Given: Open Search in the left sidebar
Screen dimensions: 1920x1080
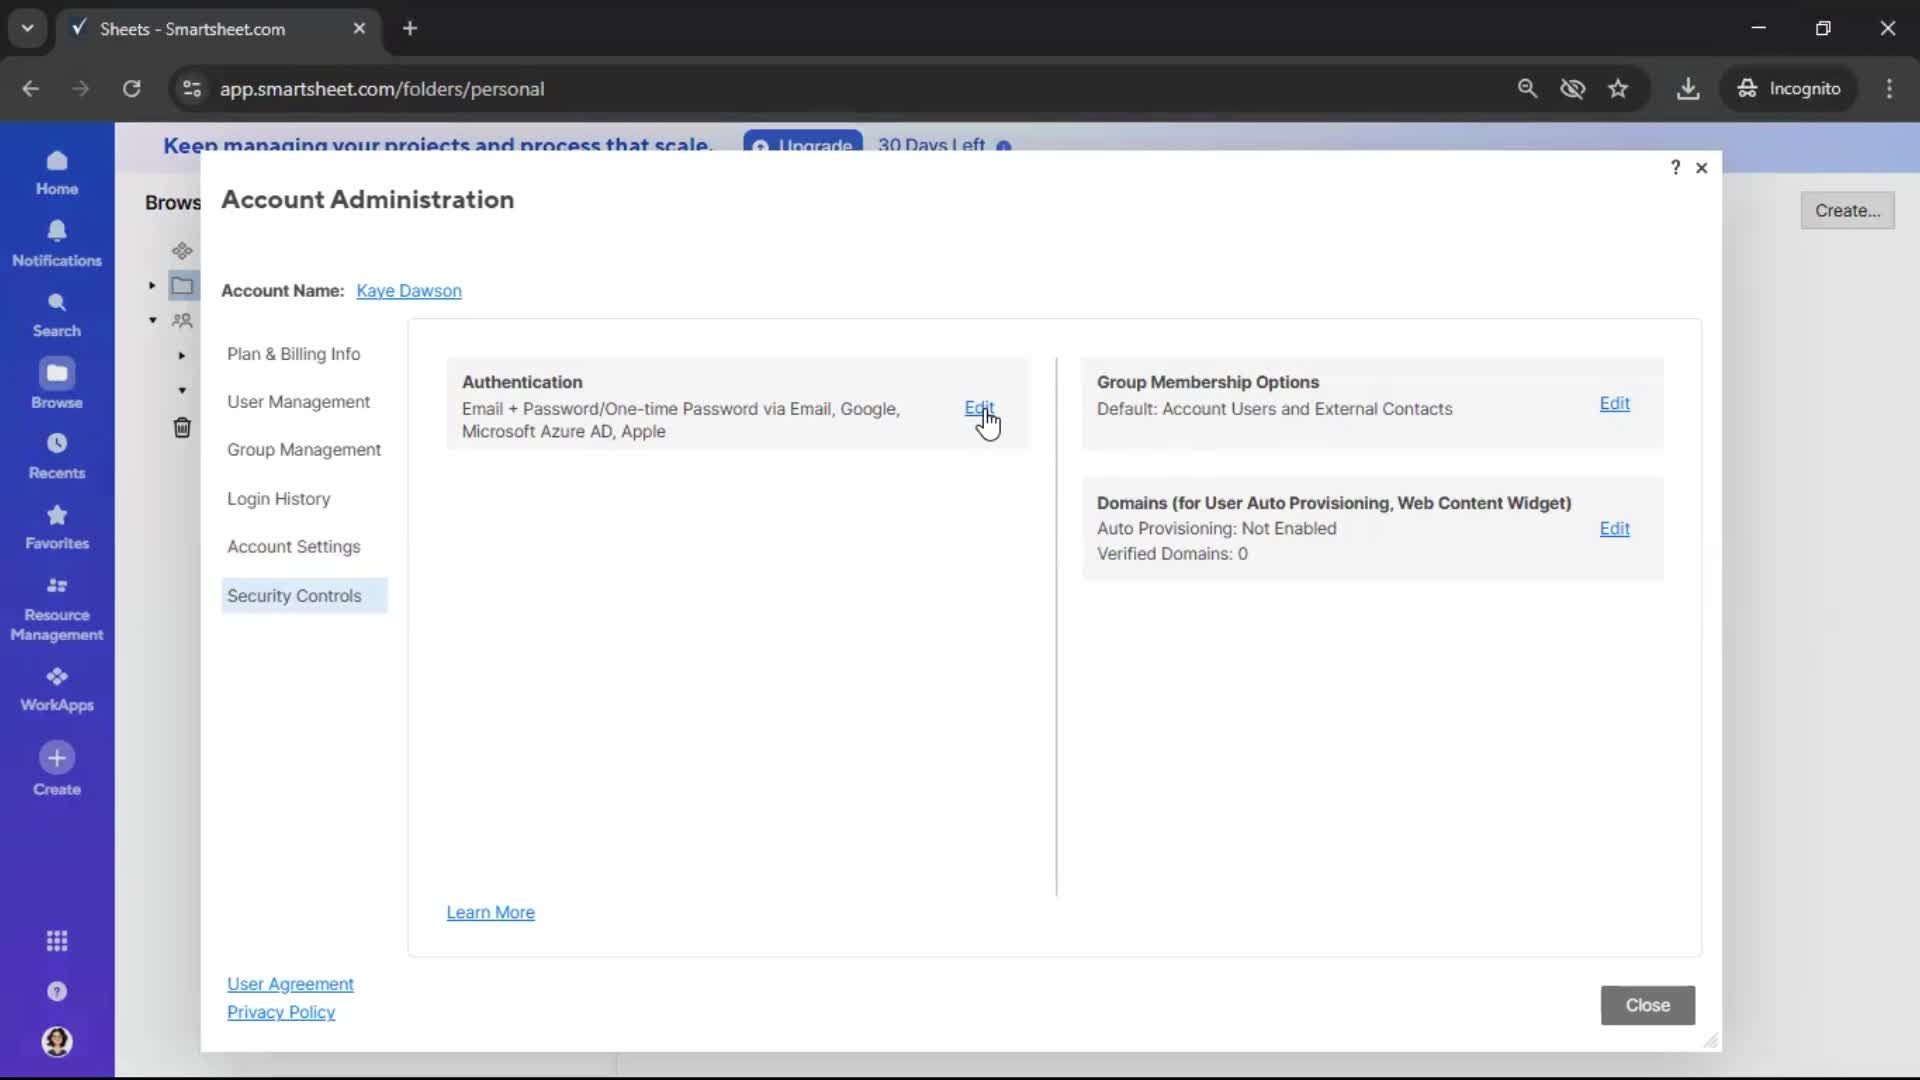Looking at the screenshot, I should pos(57,314).
